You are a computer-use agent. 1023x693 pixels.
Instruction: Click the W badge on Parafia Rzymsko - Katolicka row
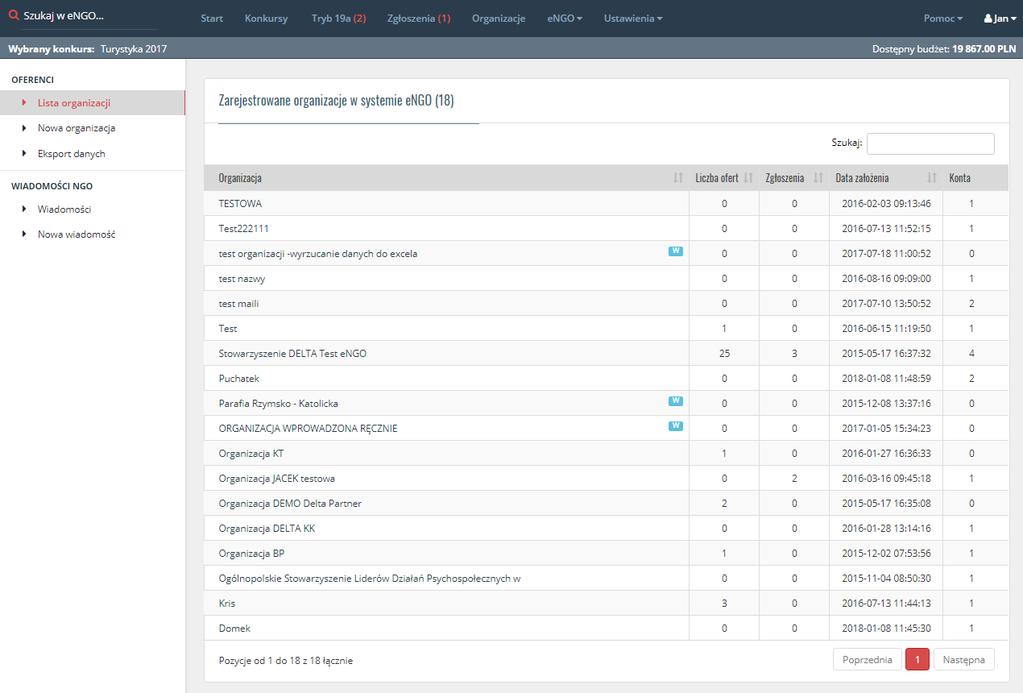click(675, 401)
